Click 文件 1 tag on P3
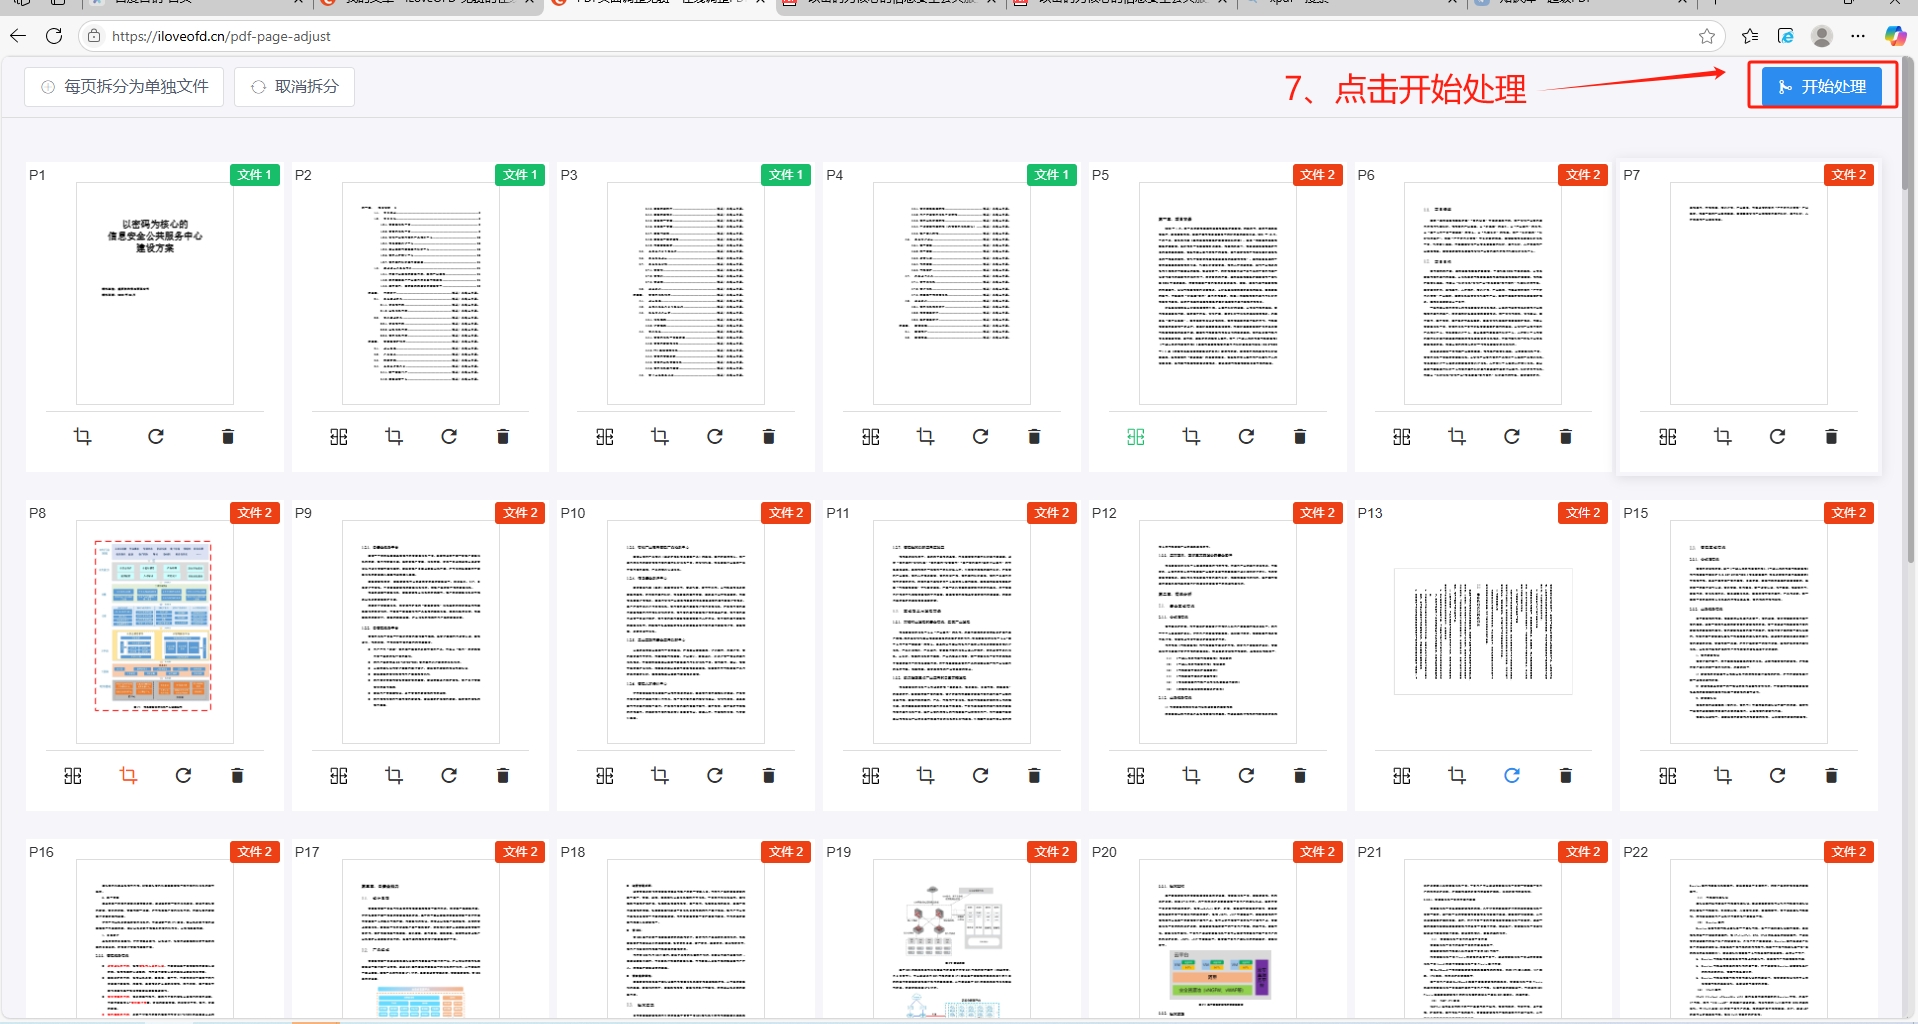The width and height of the screenshot is (1918, 1024). tap(787, 174)
